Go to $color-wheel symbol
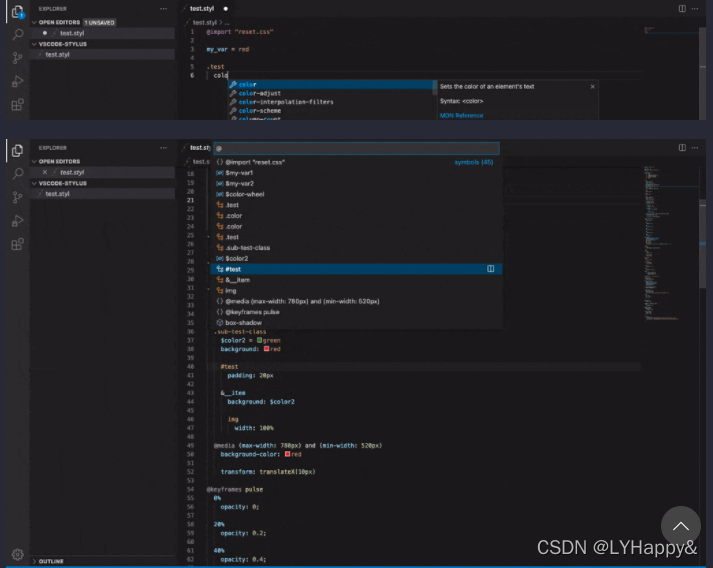Image resolution: width=713 pixels, height=568 pixels. pos(356,194)
